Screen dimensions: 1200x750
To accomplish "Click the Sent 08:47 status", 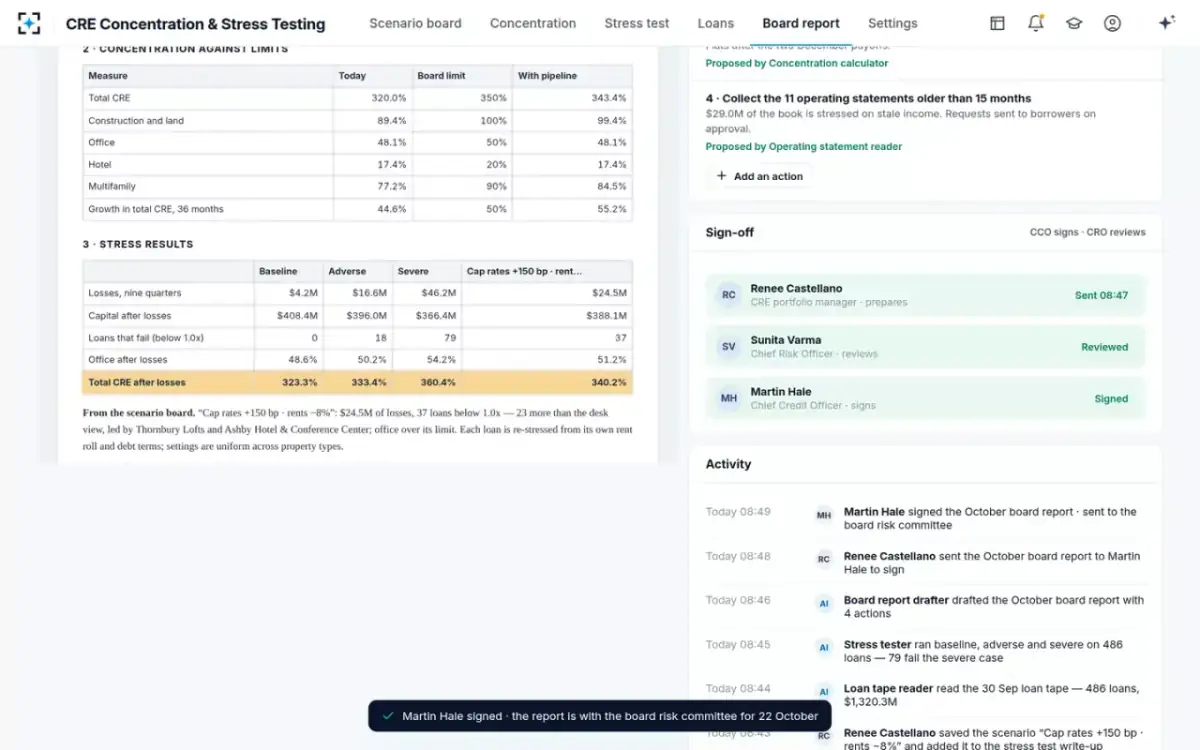I will pyautogui.click(x=1101, y=295).
